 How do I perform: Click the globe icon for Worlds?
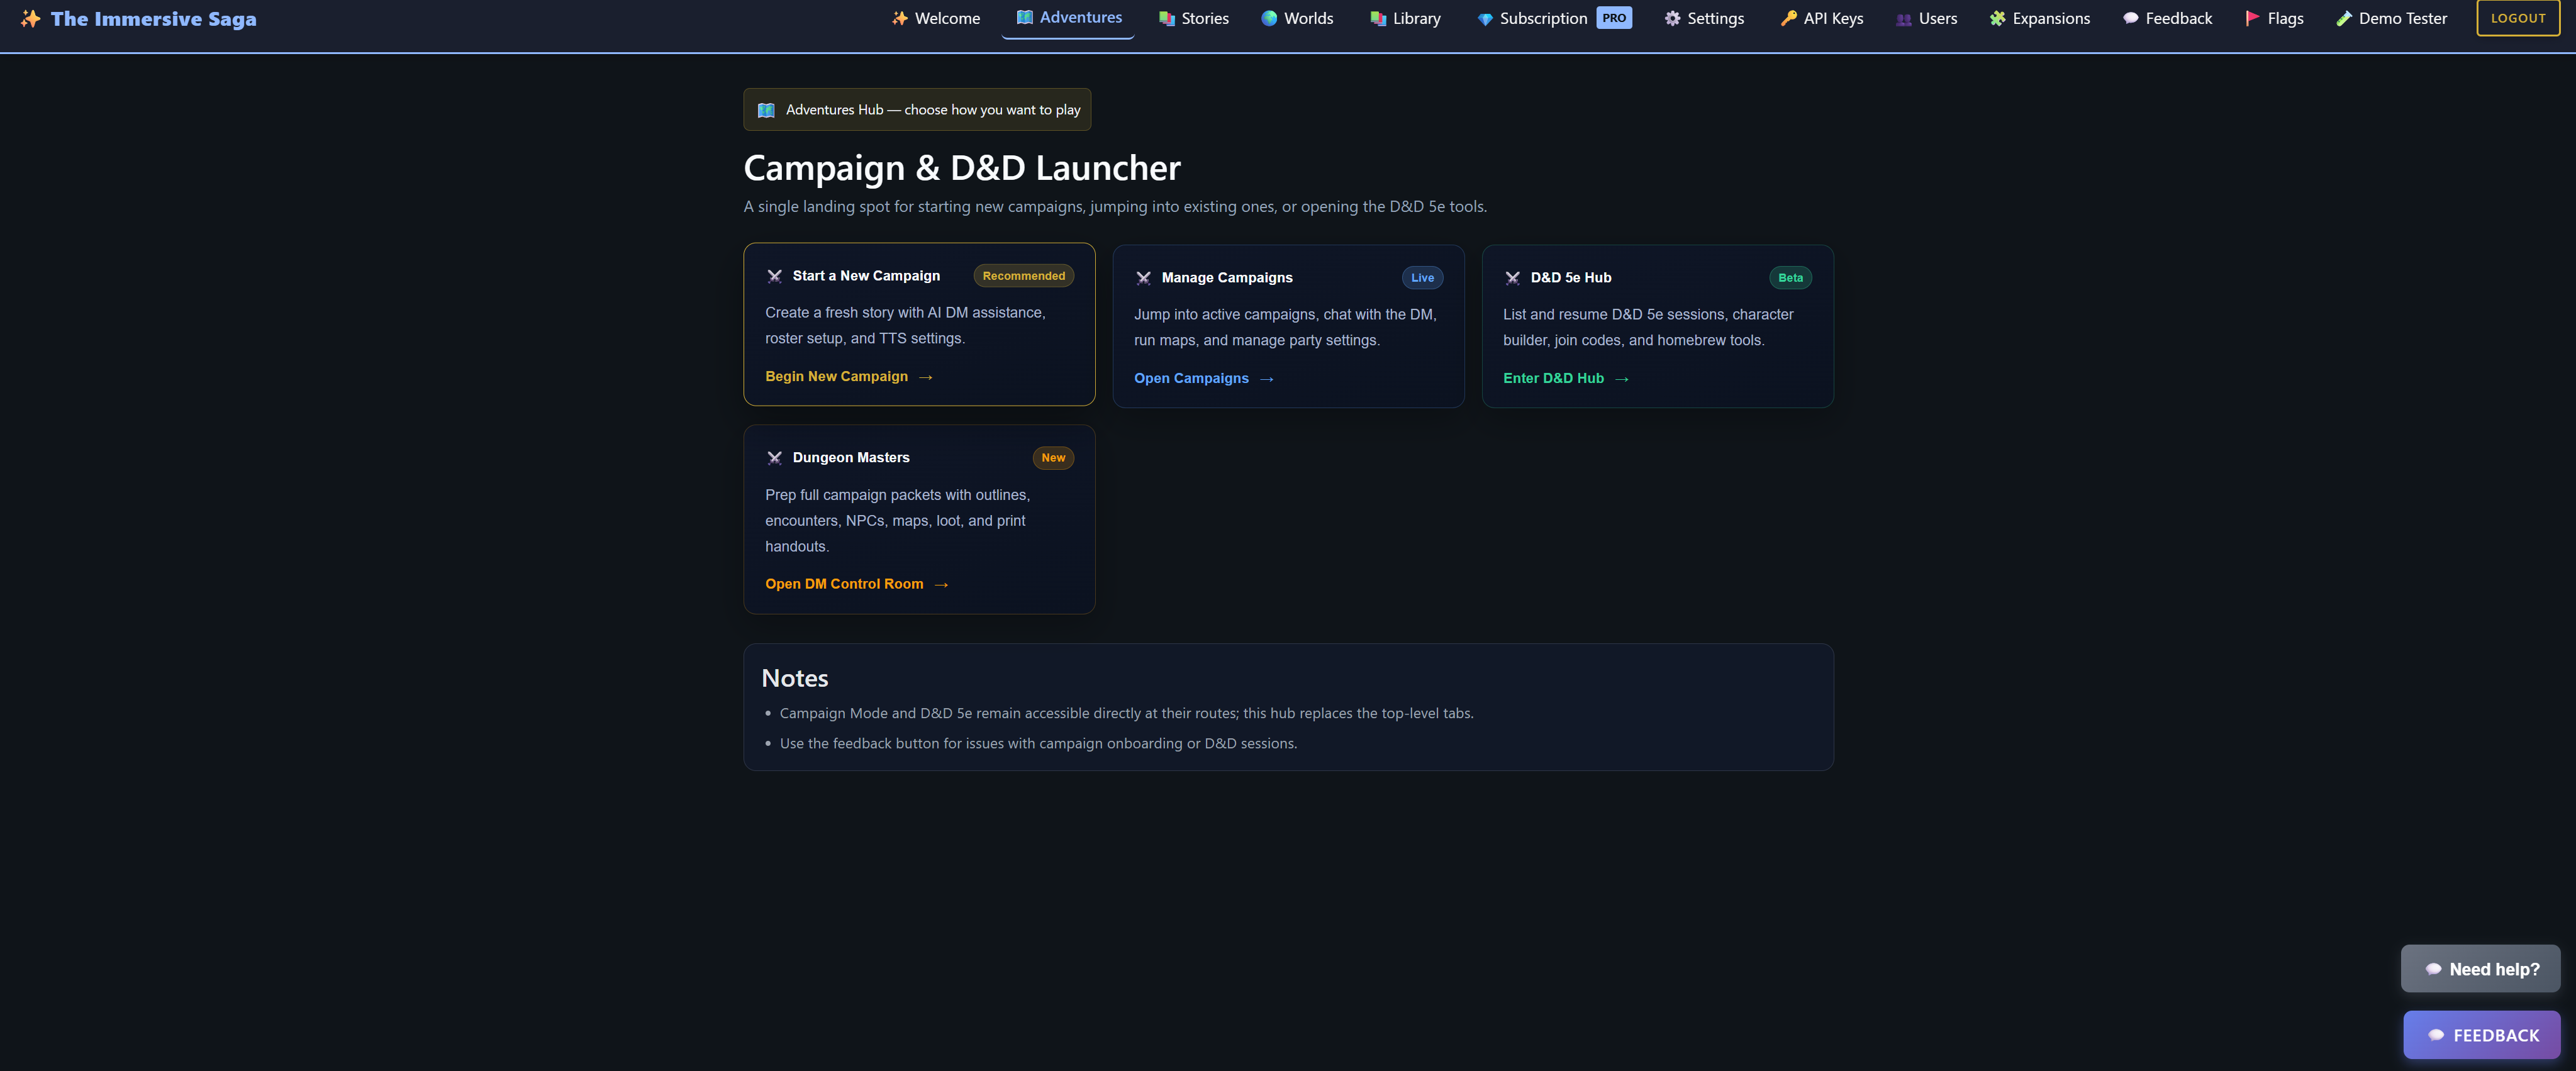pos(1269,19)
